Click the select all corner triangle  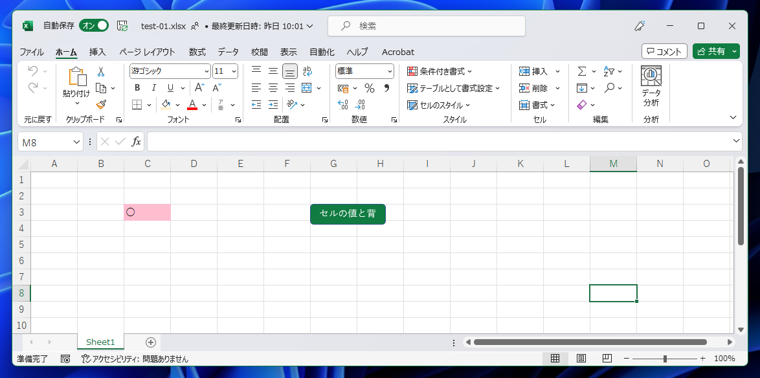[x=24, y=164]
